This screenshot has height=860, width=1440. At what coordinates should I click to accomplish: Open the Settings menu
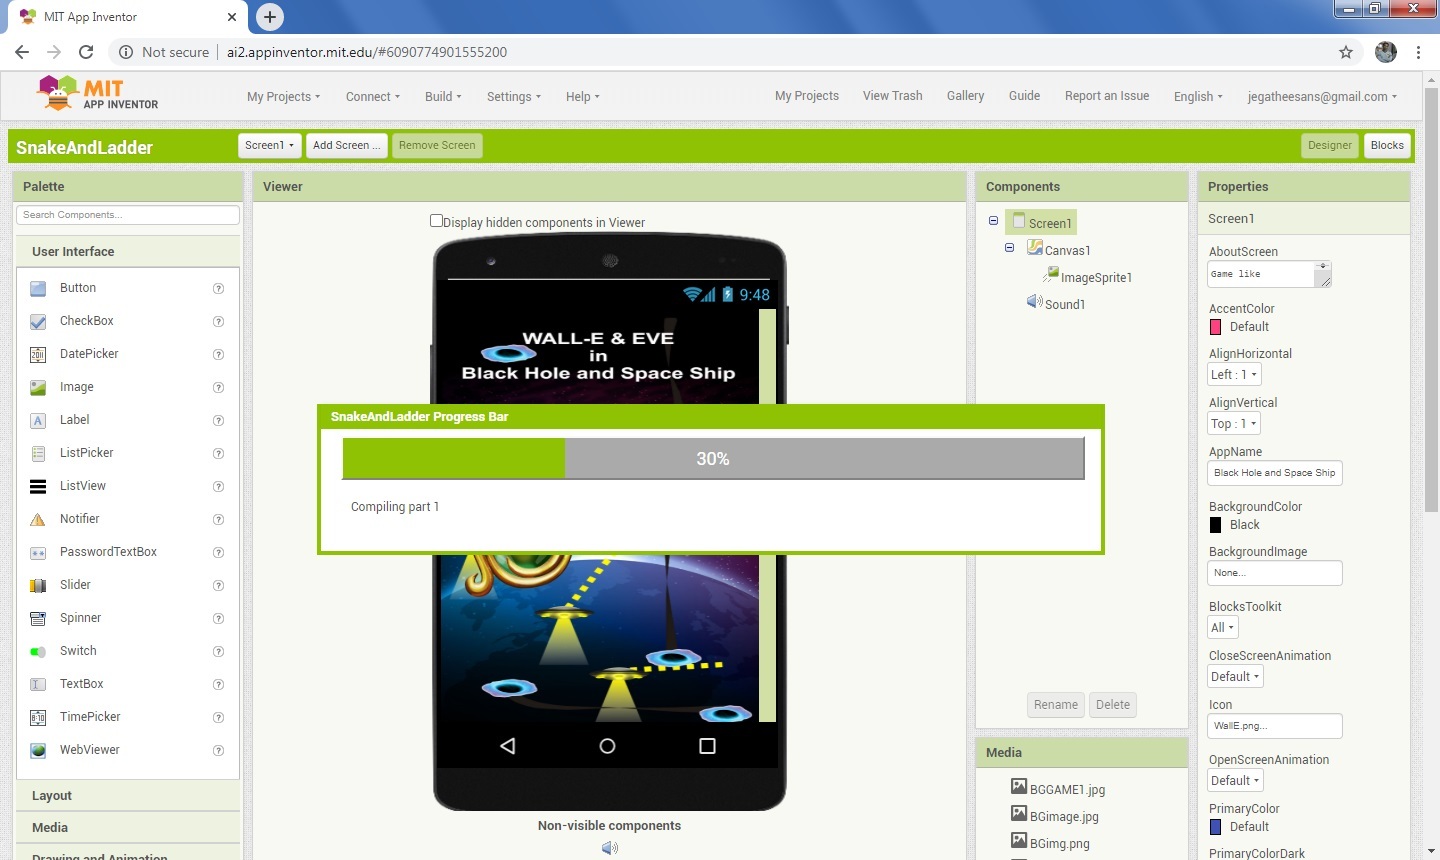(x=514, y=97)
